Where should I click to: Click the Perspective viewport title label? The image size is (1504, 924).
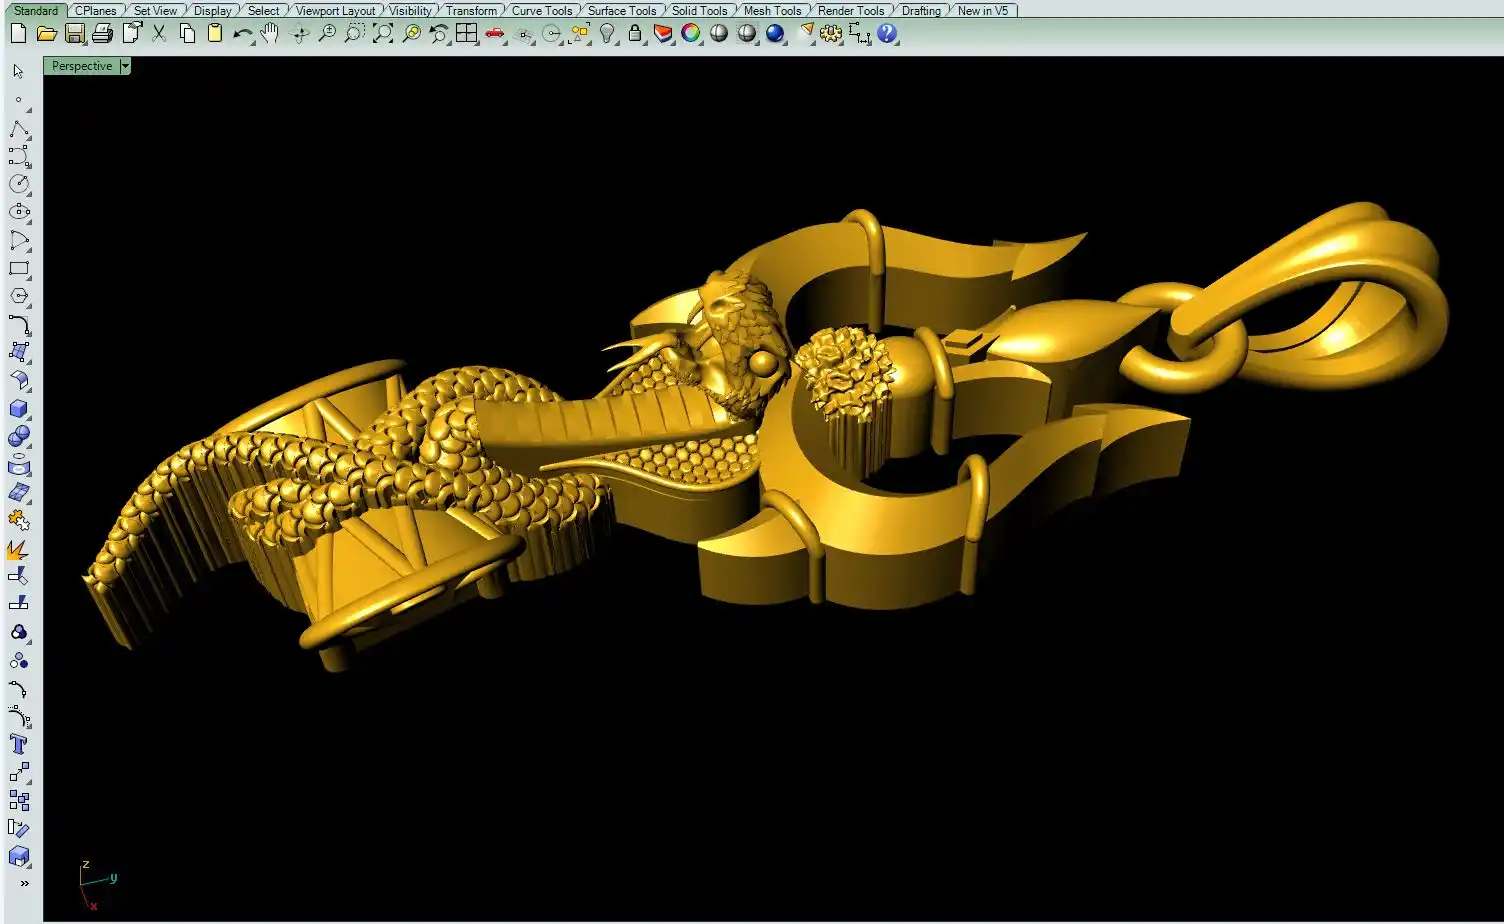(82, 66)
